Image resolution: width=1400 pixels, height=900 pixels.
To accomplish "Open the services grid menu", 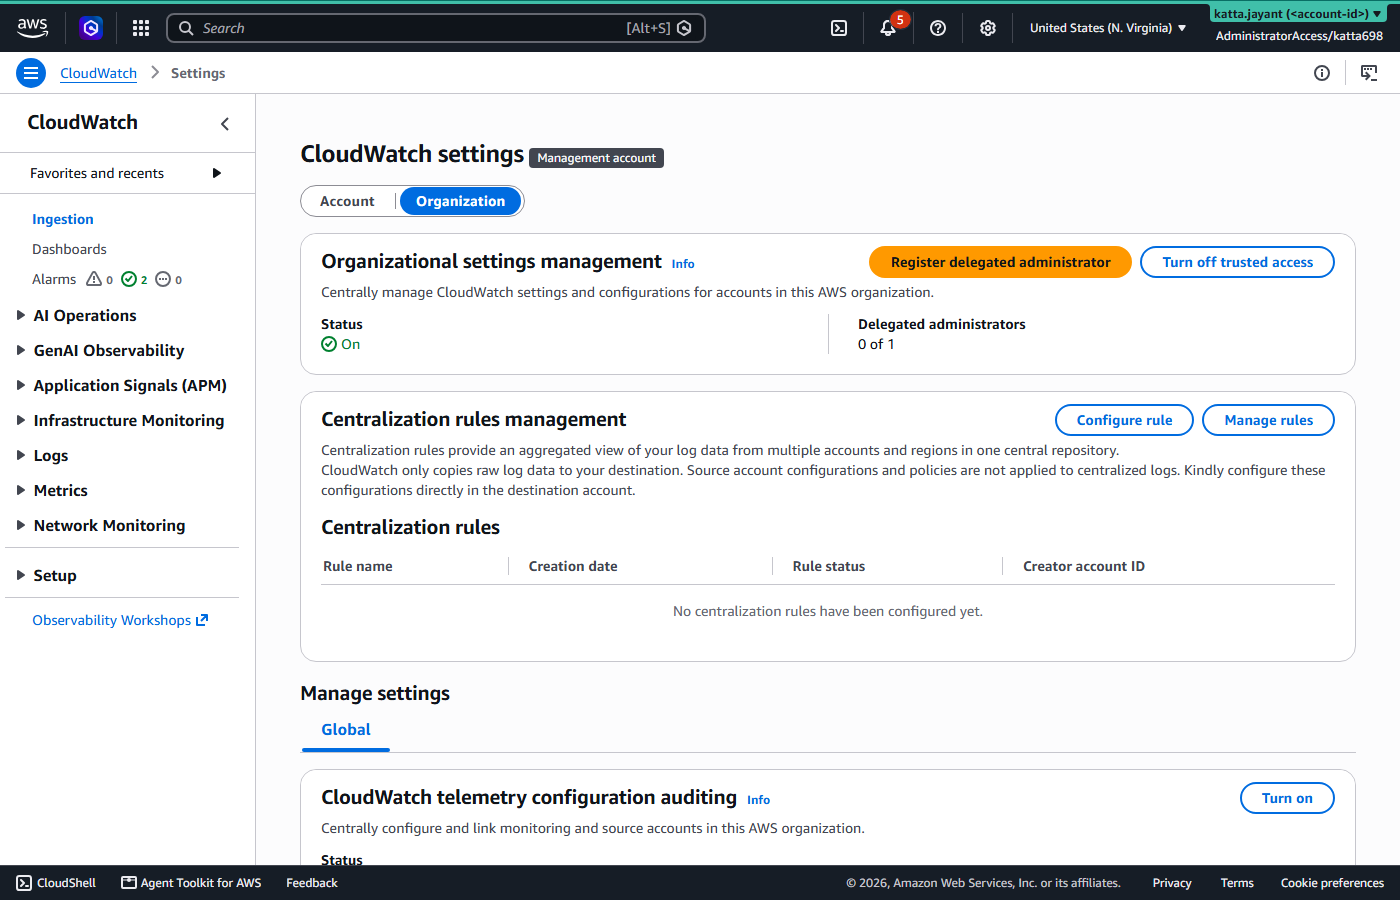I will (x=141, y=28).
